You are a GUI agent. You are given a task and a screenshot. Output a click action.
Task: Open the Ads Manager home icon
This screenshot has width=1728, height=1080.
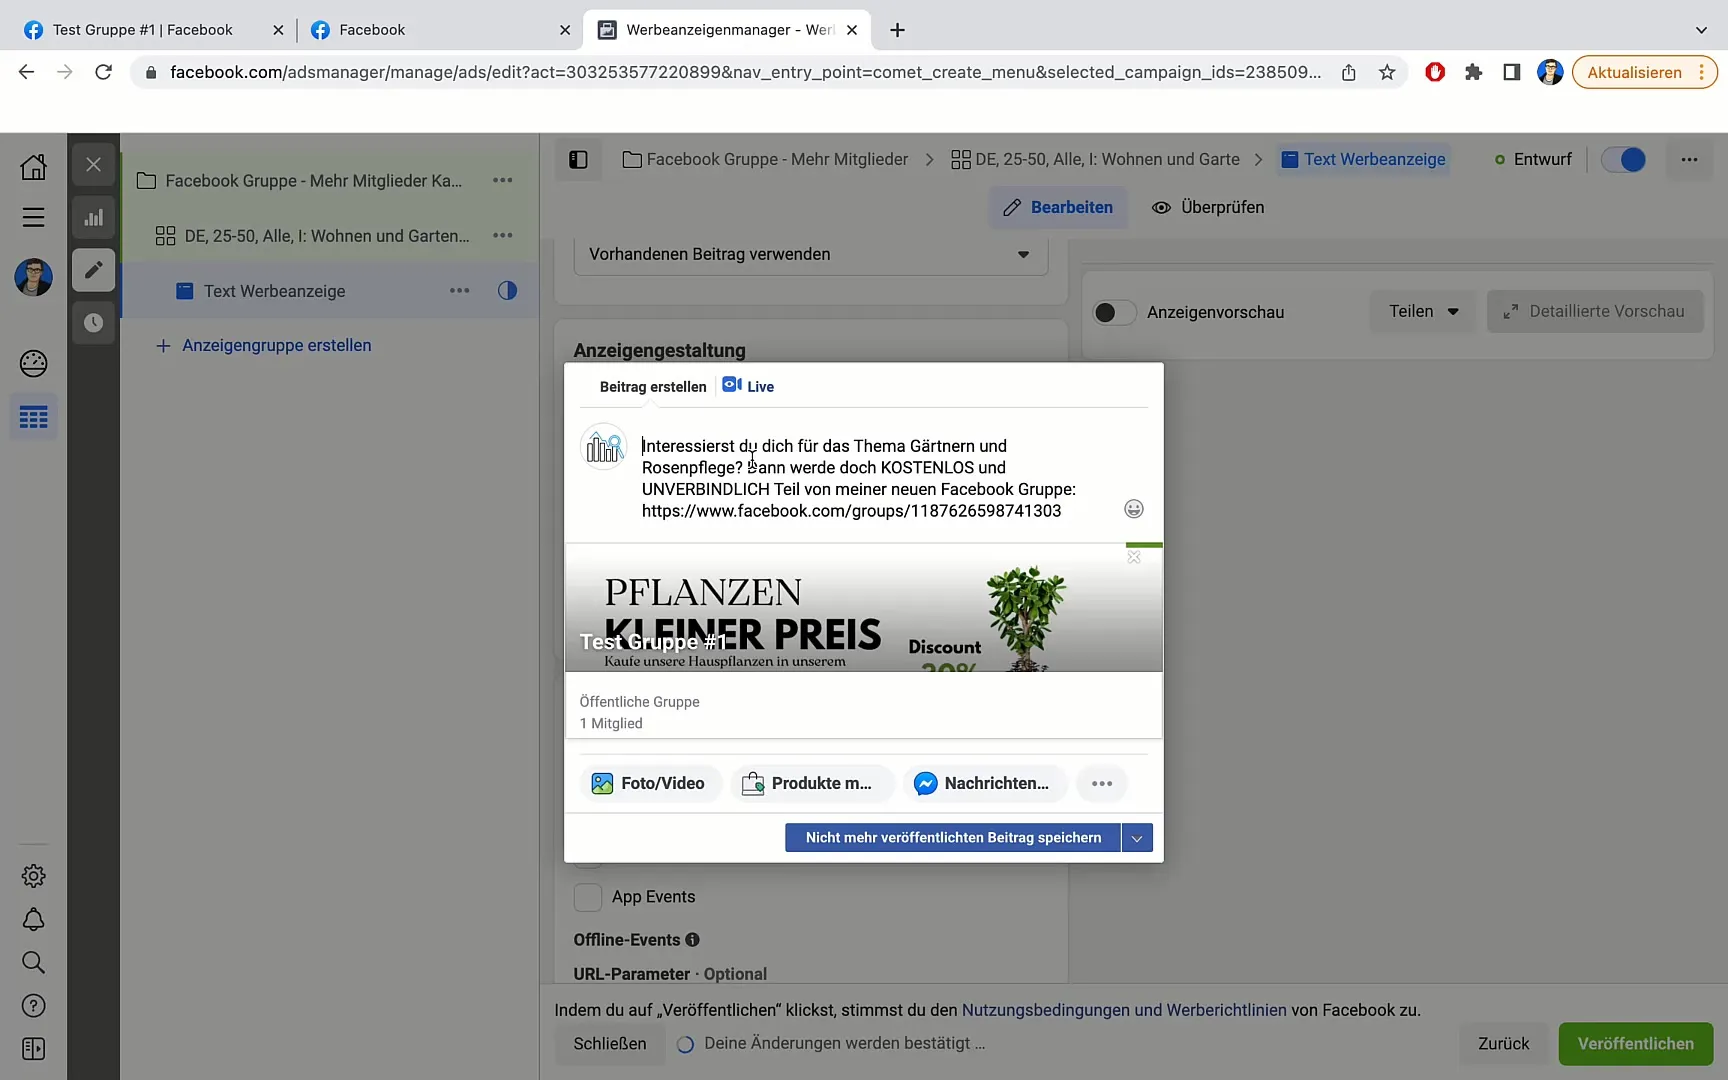(33, 166)
